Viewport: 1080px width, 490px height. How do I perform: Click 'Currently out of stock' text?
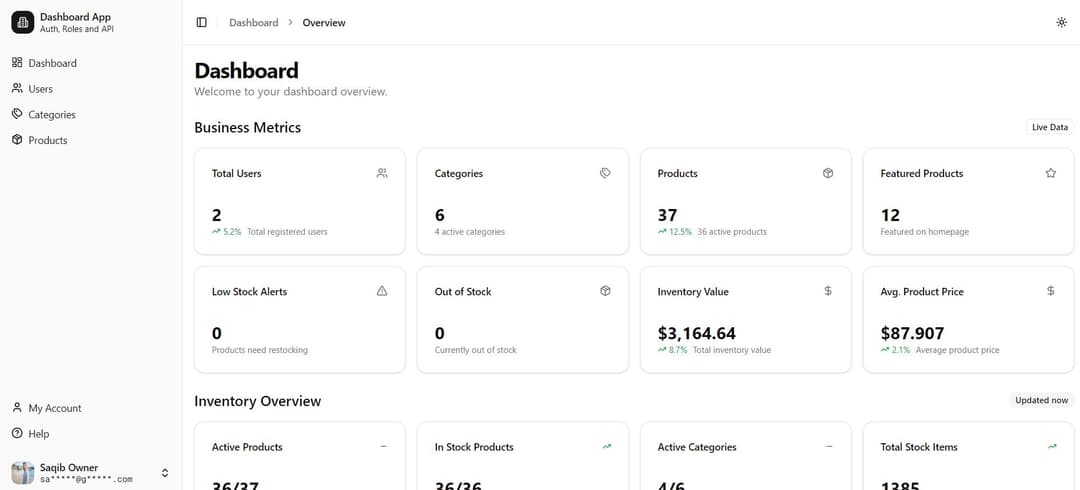point(475,350)
